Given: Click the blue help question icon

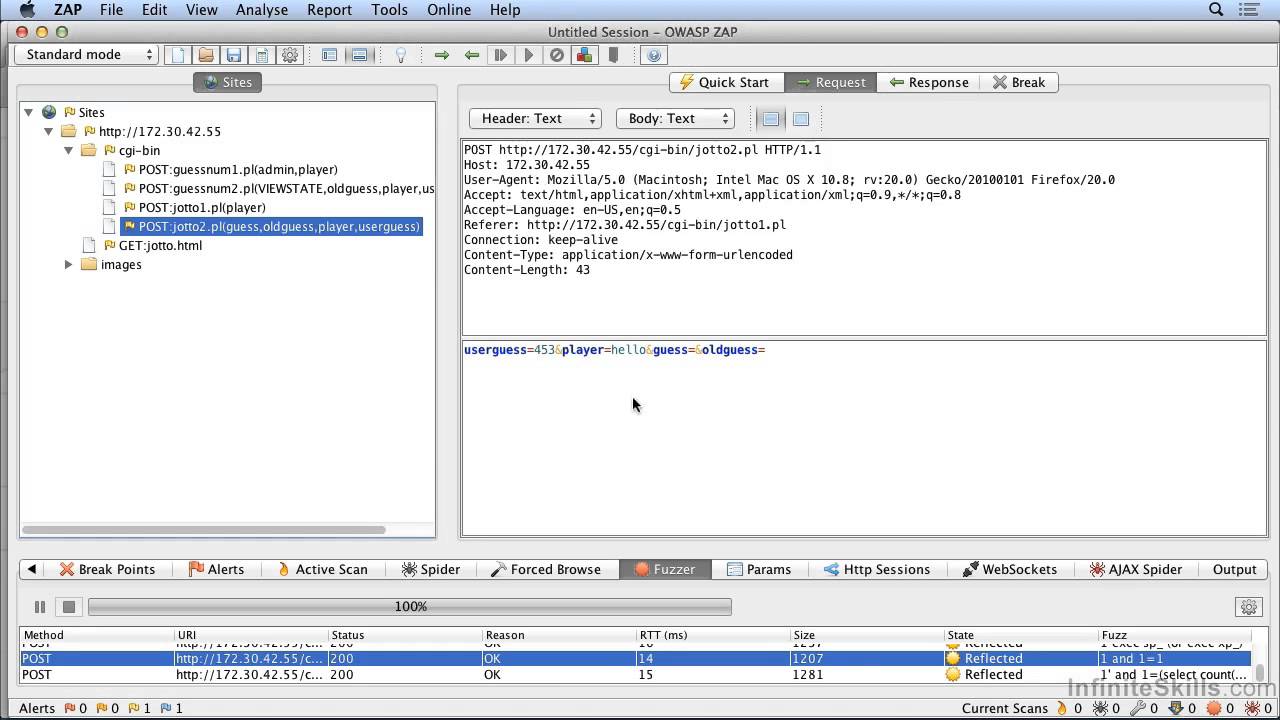Looking at the screenshot, I should [x=654, y=55].
